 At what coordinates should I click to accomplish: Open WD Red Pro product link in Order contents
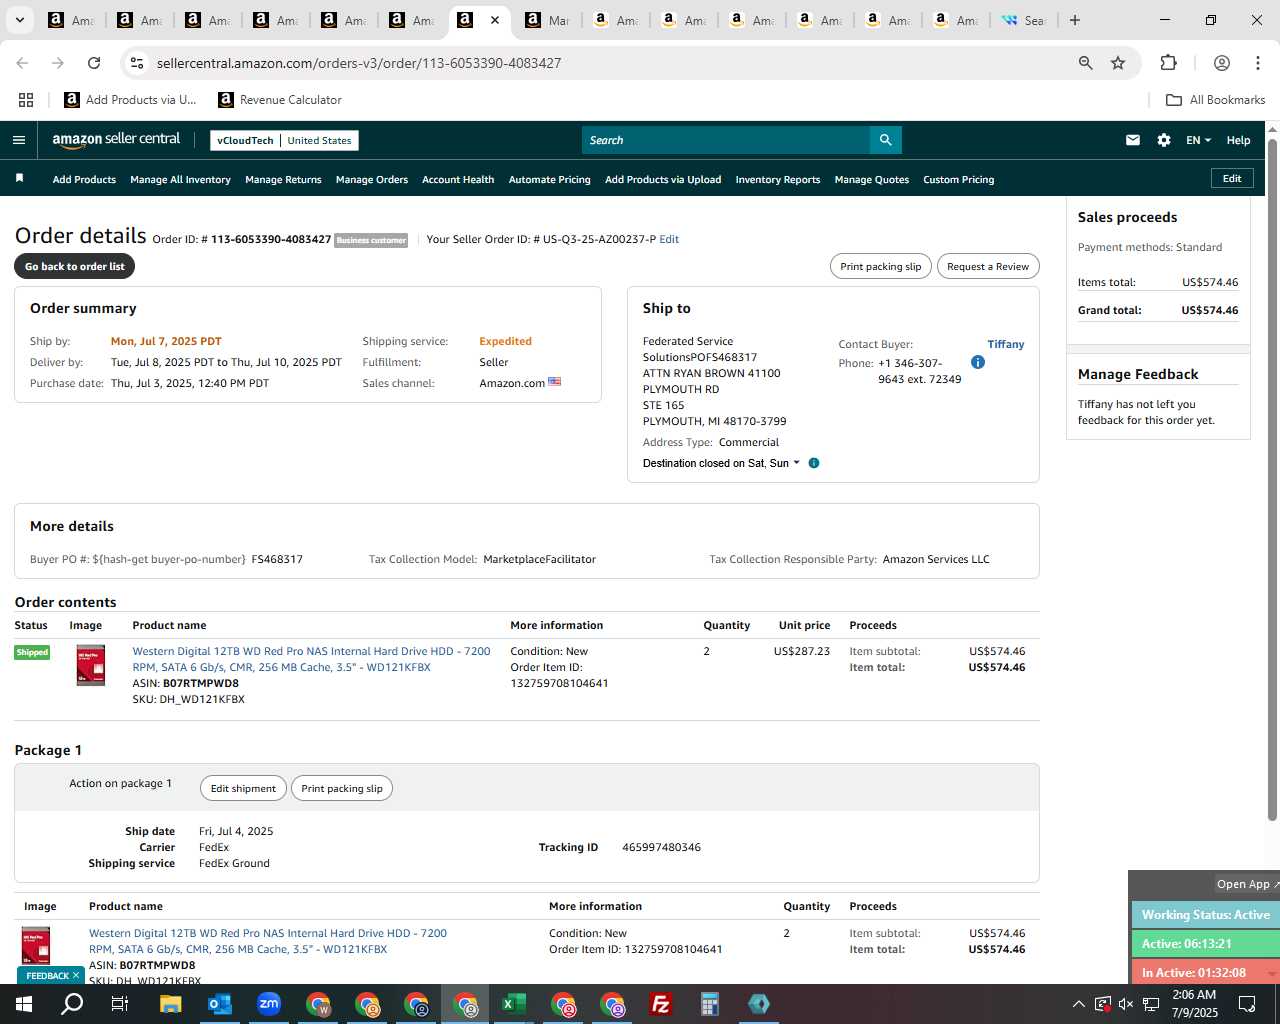tap(311, 659)
